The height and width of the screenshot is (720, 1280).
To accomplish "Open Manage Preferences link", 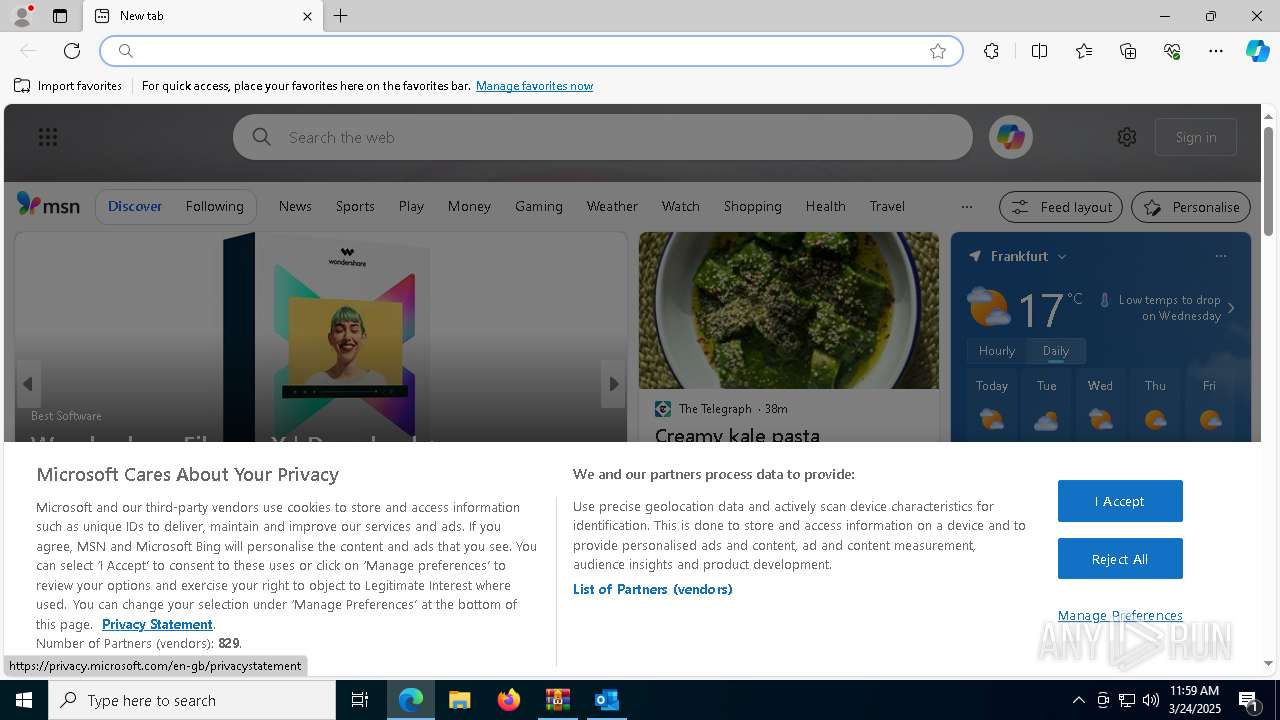I will [1120, 615].
